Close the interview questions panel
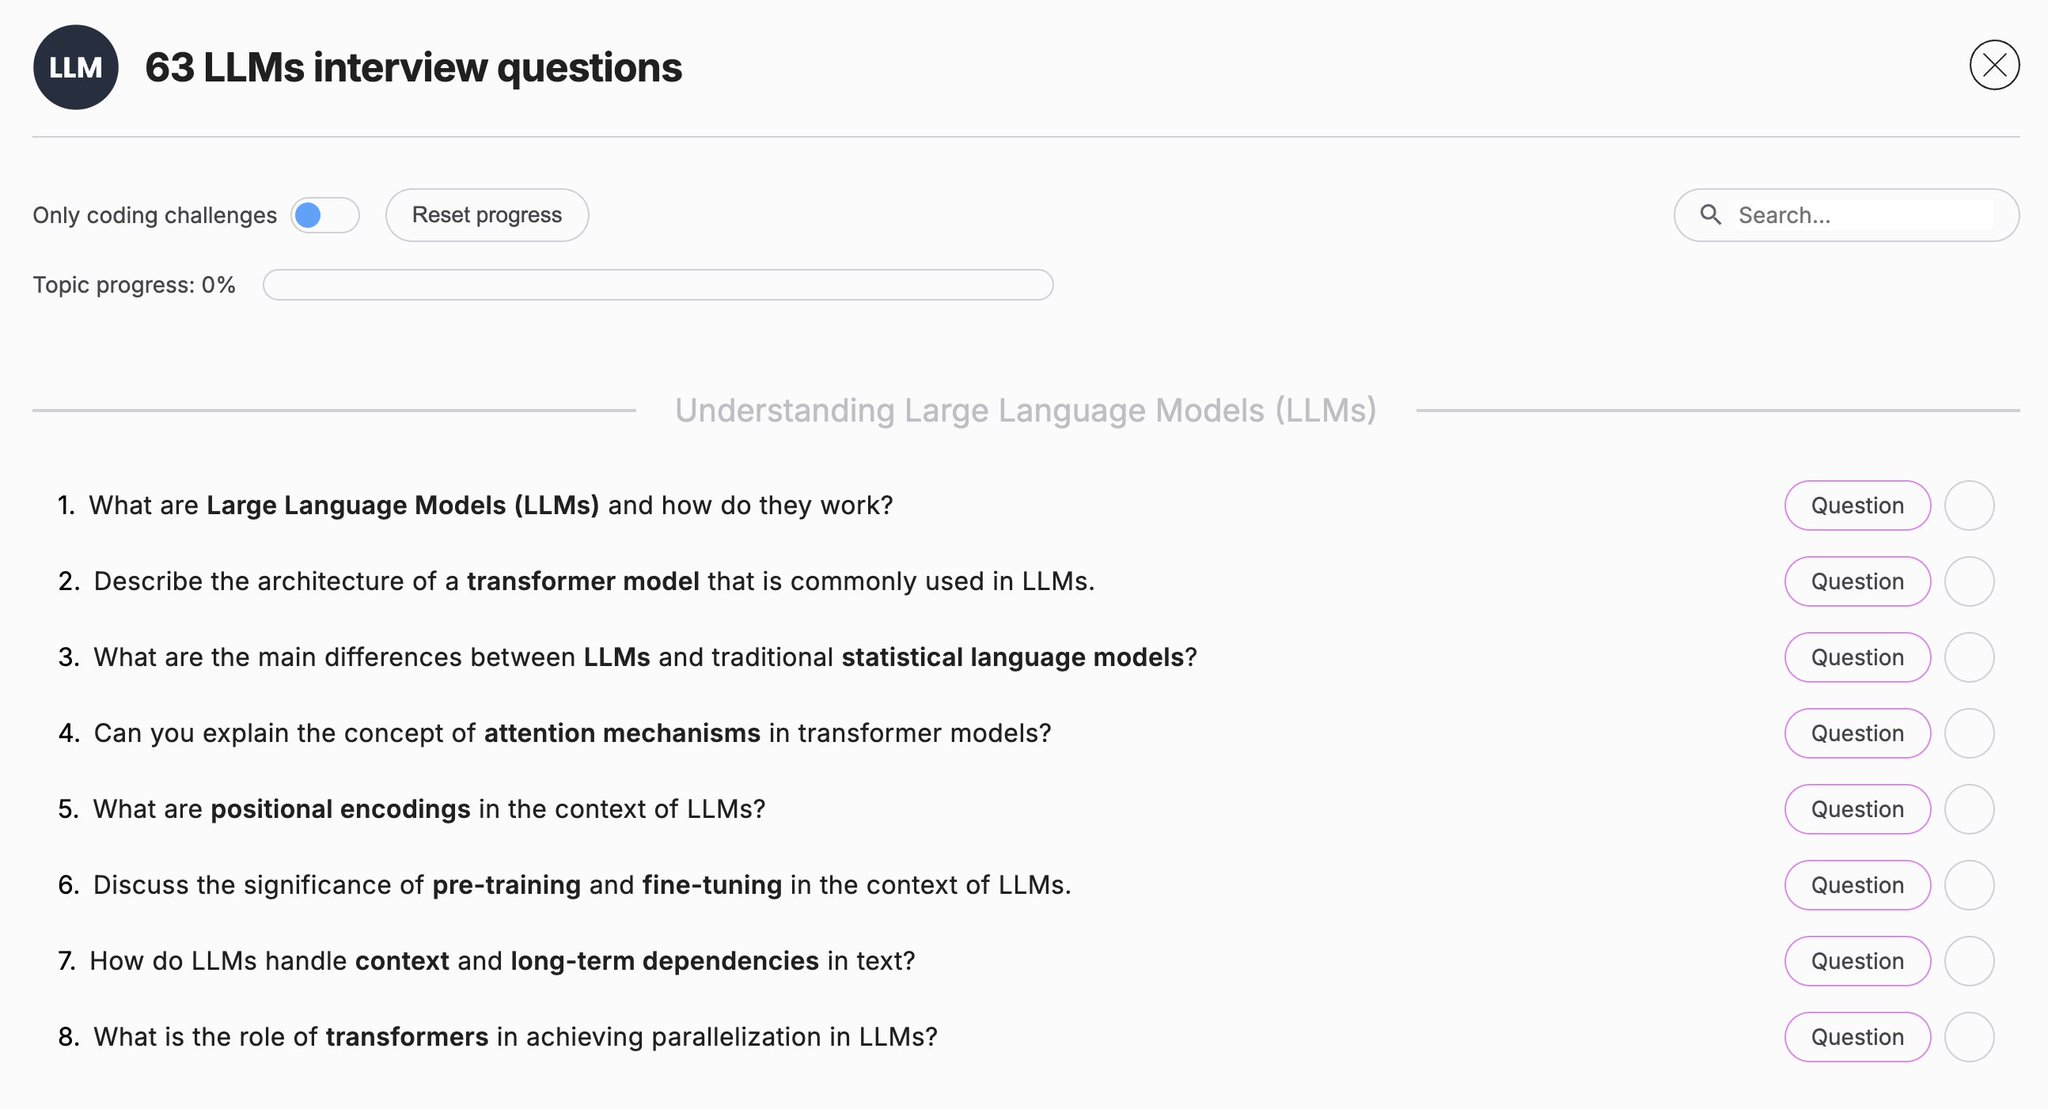2048x1109 pixels. (x=1994, y=65)
